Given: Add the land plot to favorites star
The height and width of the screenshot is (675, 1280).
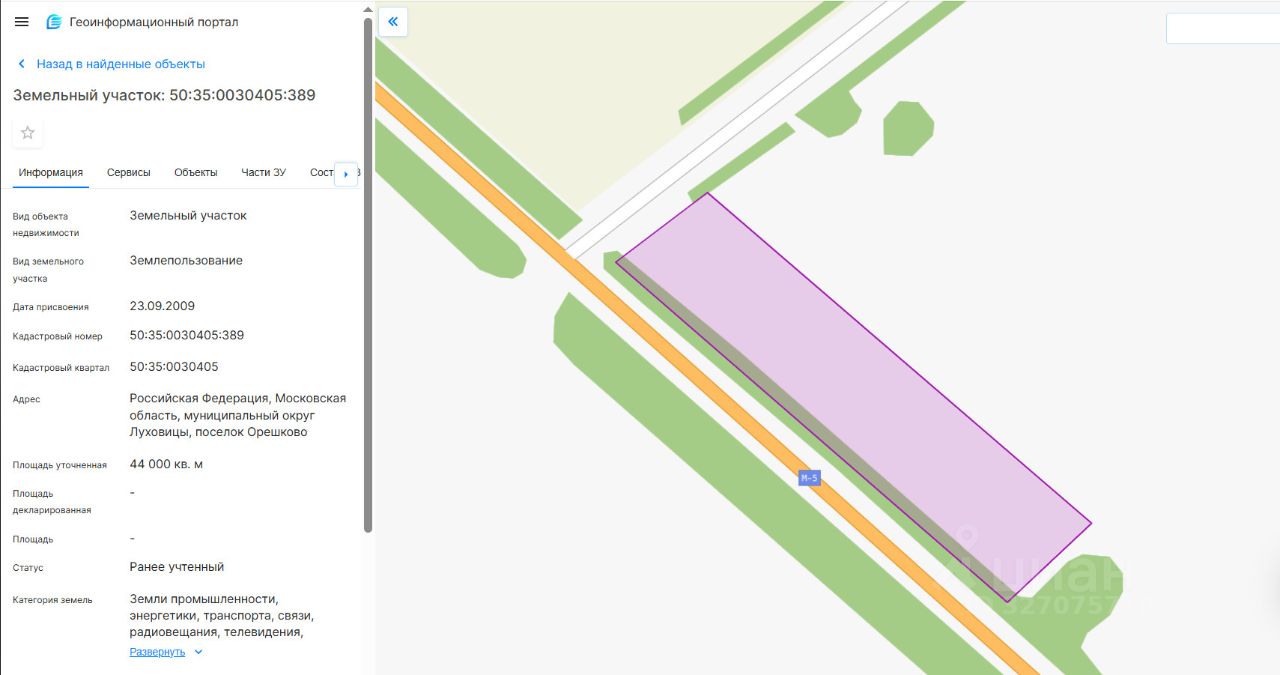Looking at the screenshot, I should coord(28,133).
